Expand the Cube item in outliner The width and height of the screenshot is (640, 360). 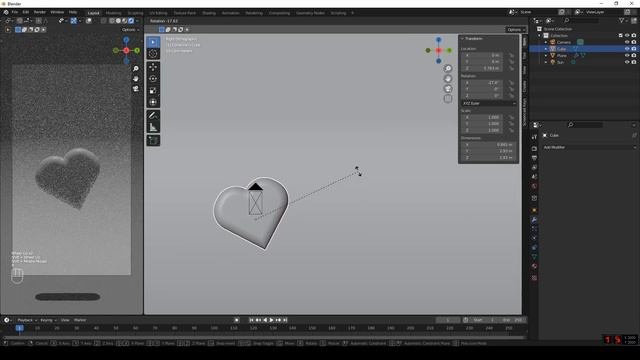click(x=546, y=49)
